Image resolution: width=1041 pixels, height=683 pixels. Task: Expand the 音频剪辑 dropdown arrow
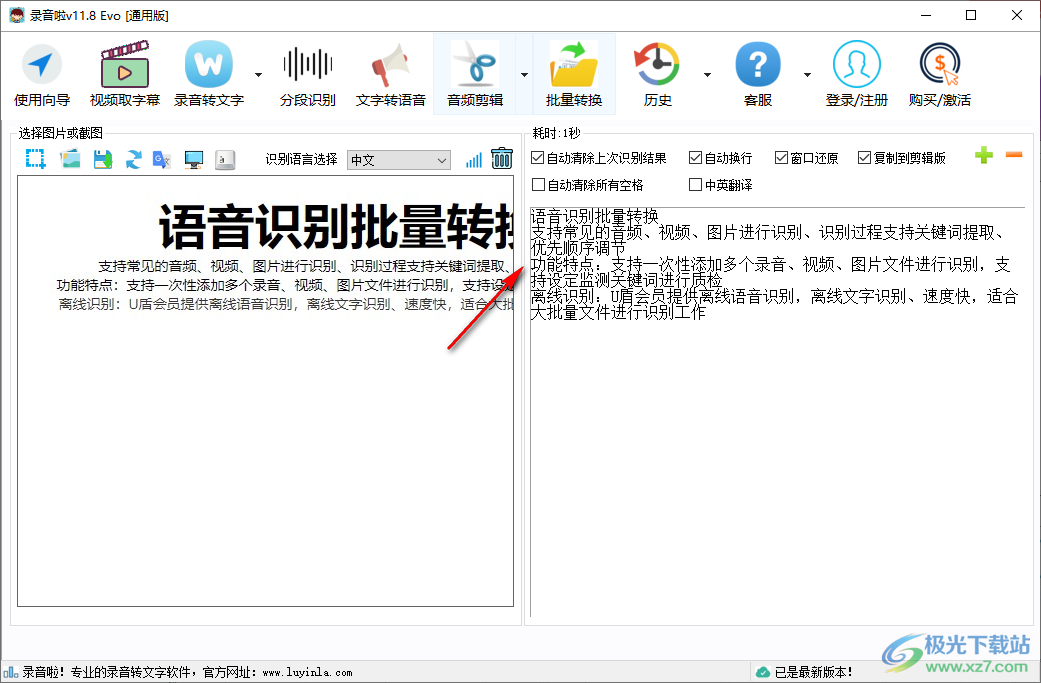click(524, 74)
